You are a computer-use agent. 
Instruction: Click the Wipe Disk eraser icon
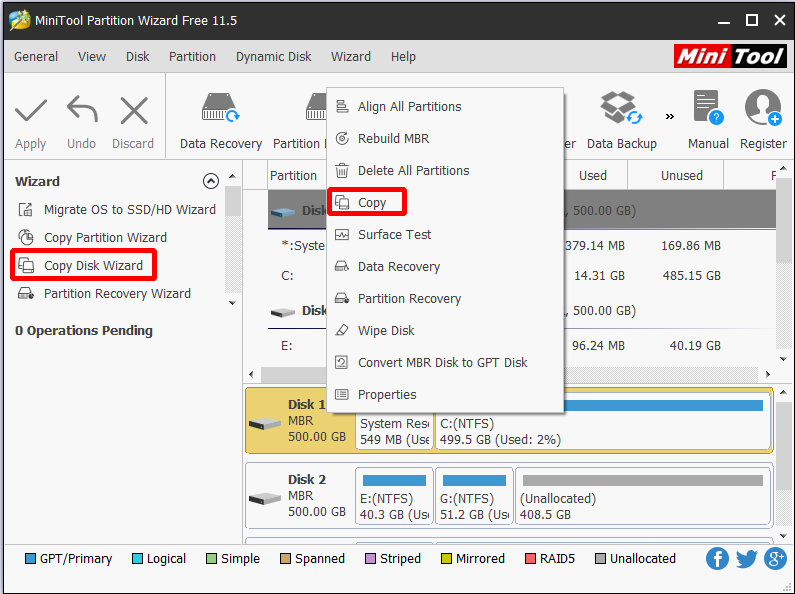pyautogui.click(x=342, y=330)
